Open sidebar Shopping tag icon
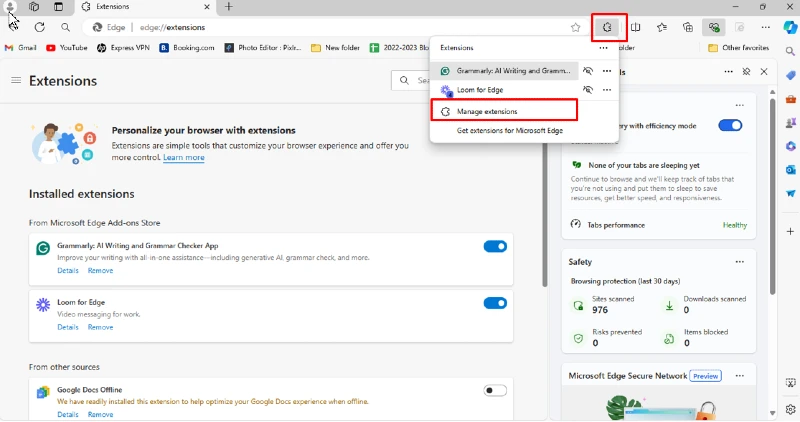The image size is (800, 422). [790, 75]
